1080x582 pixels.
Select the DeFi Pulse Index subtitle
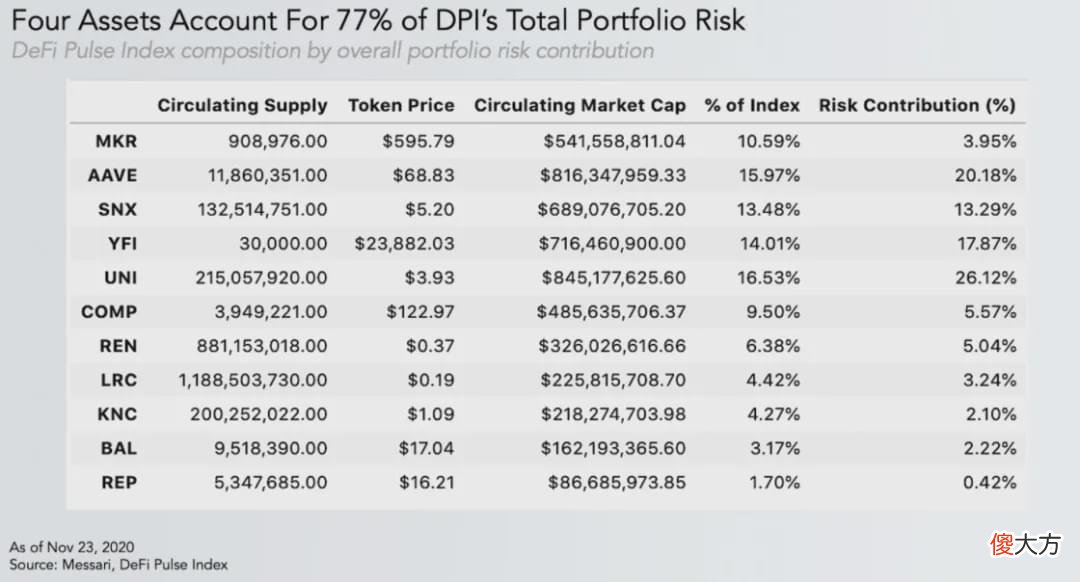point(333,51)
